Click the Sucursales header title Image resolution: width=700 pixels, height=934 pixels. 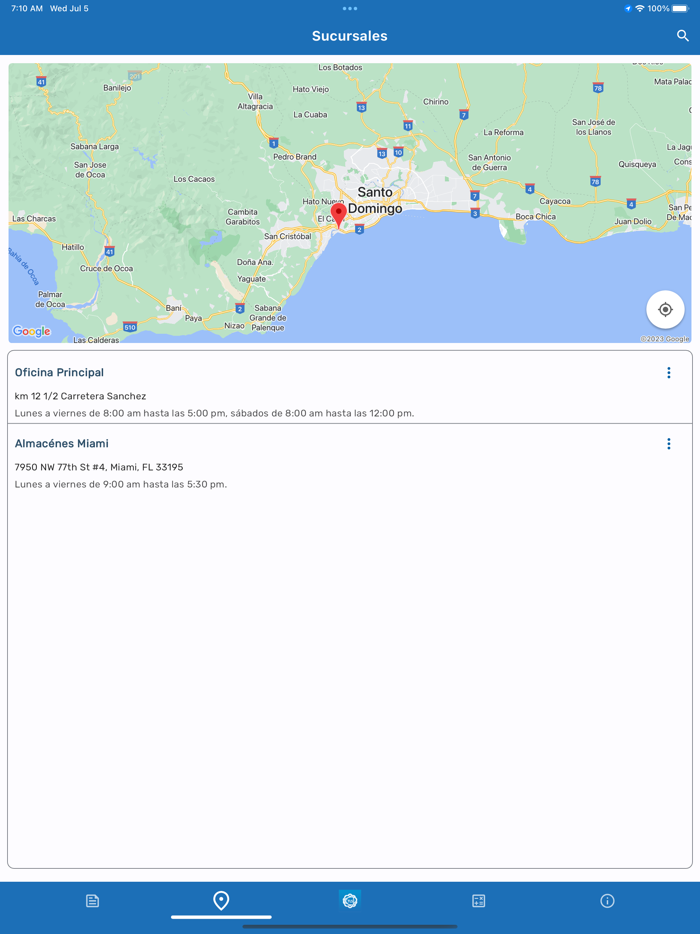tap(350, 36)
